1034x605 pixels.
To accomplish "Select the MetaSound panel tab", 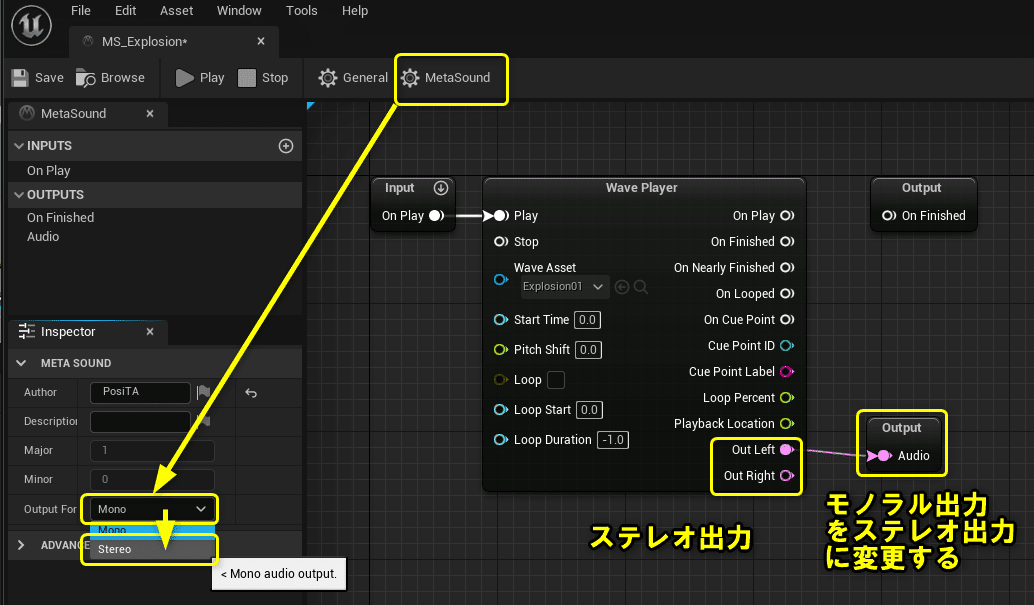I will tap(73, 113).
